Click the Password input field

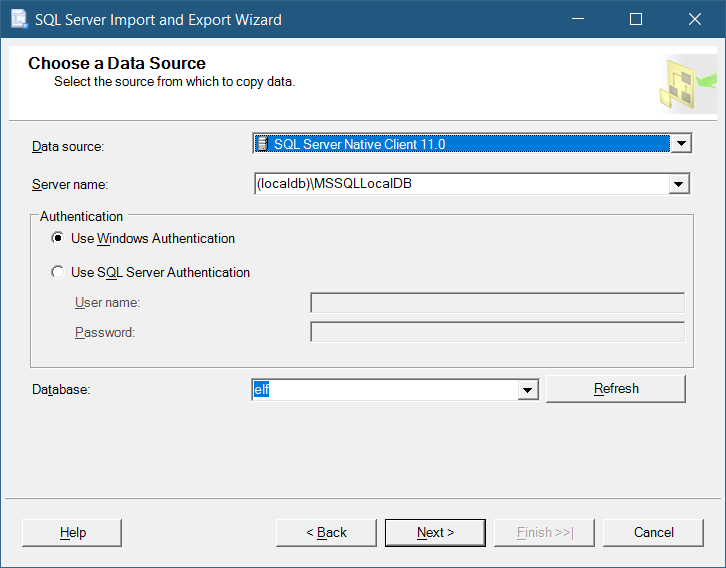click(497, 332)
